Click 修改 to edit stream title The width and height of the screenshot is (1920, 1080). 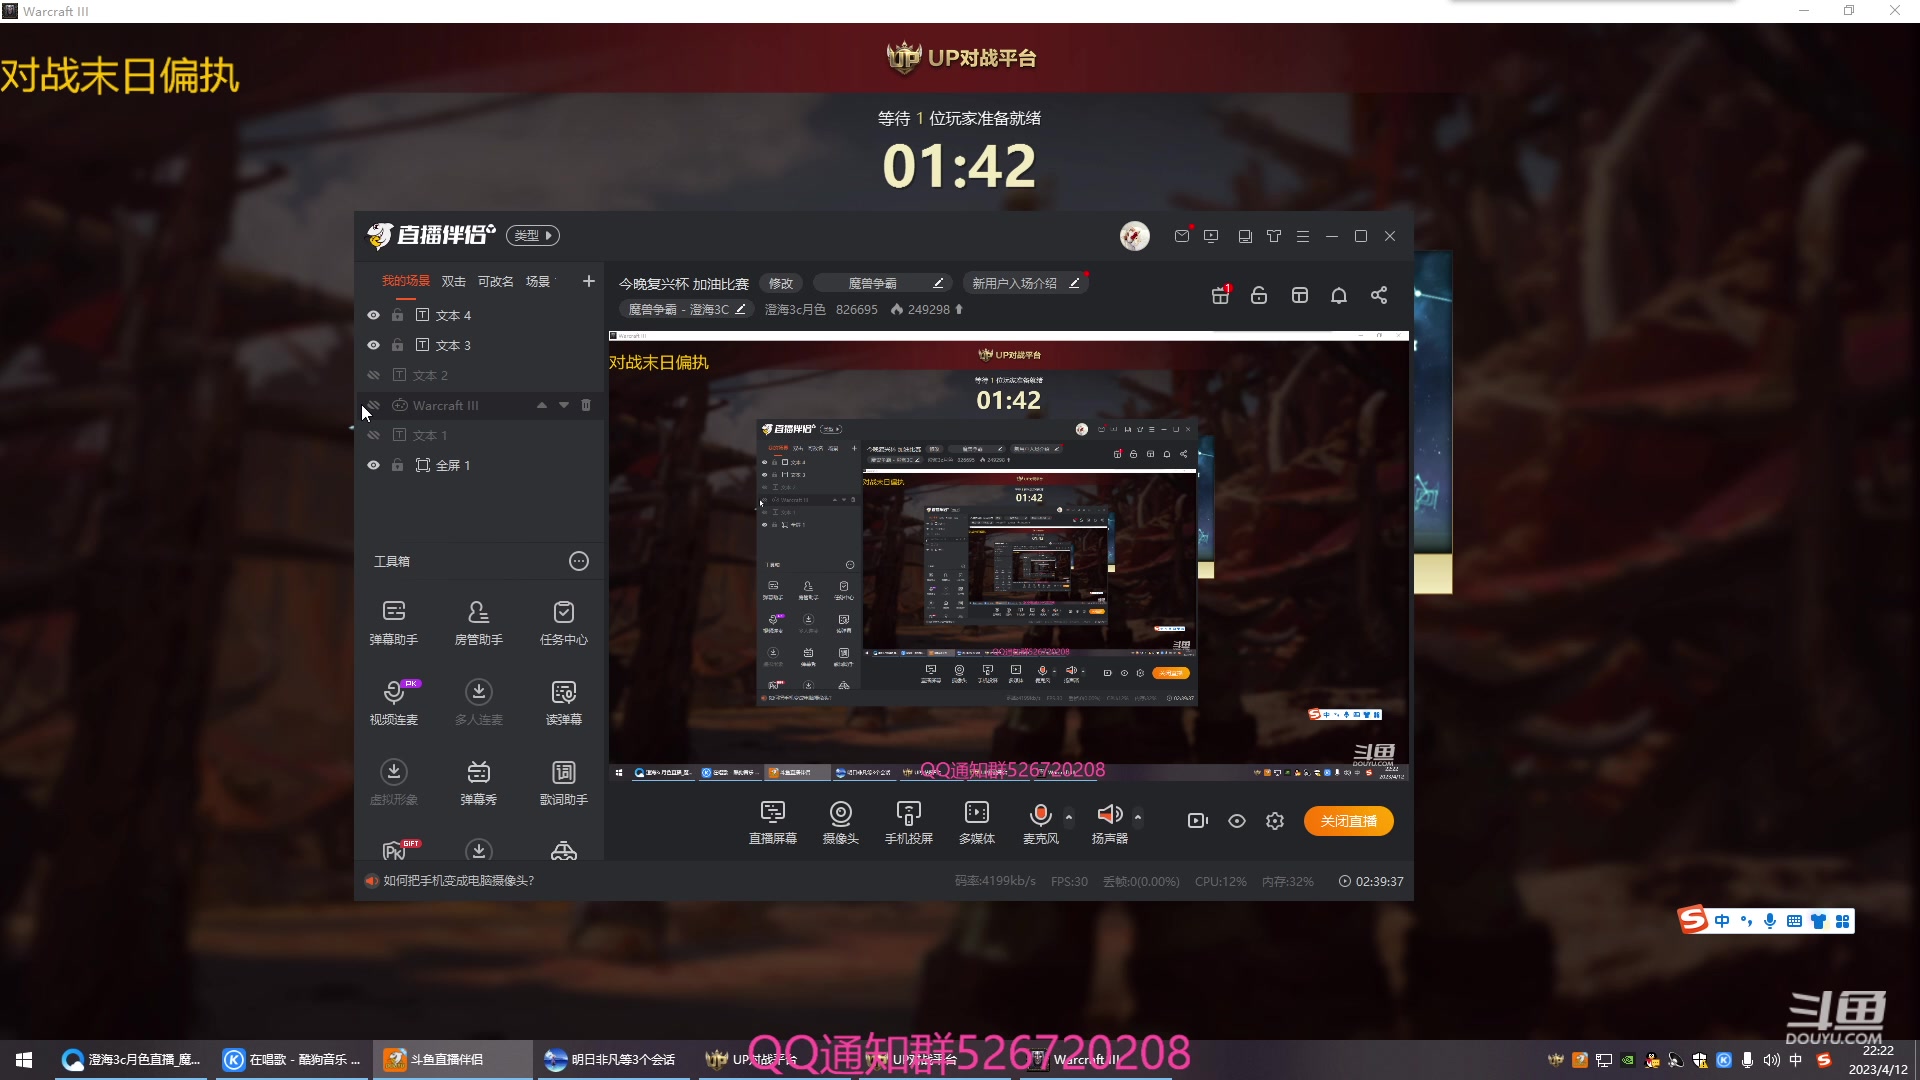point(781,283)
